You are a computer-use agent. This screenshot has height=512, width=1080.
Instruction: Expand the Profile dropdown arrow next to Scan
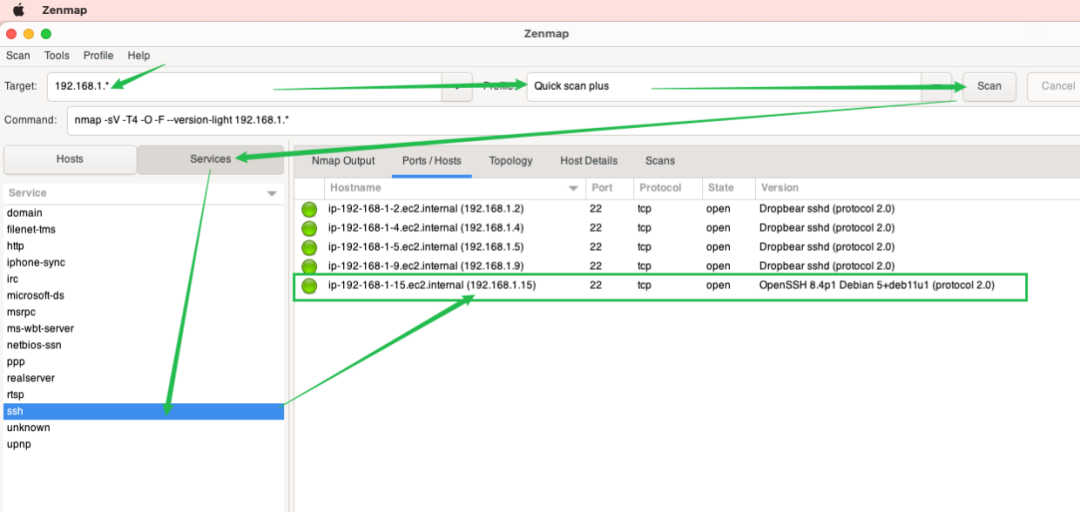click(937, 87)
